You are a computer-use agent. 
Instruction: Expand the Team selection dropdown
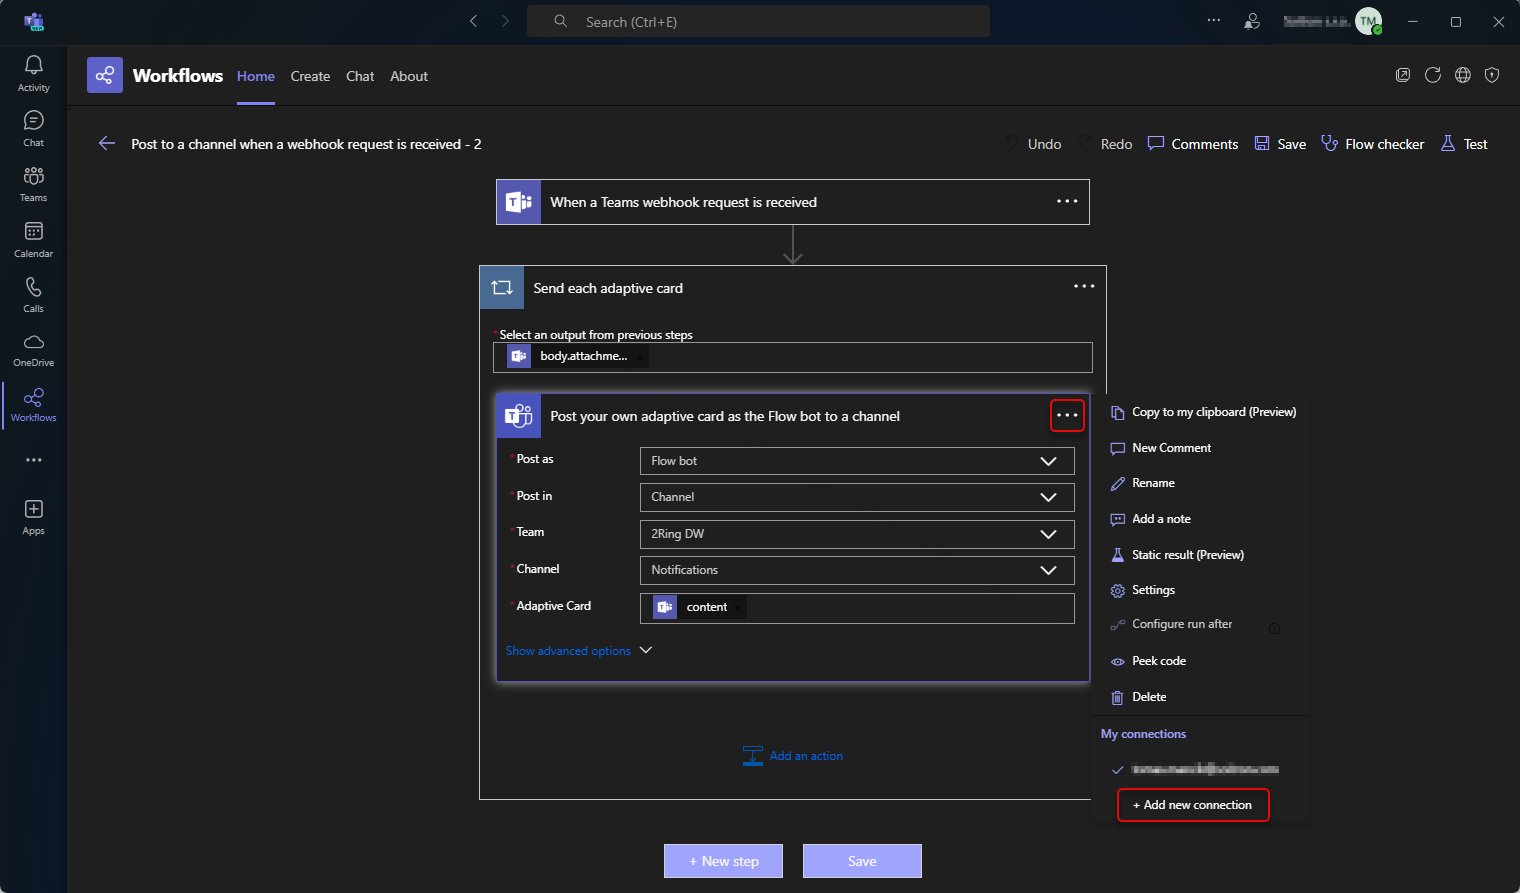[1048, 534]
